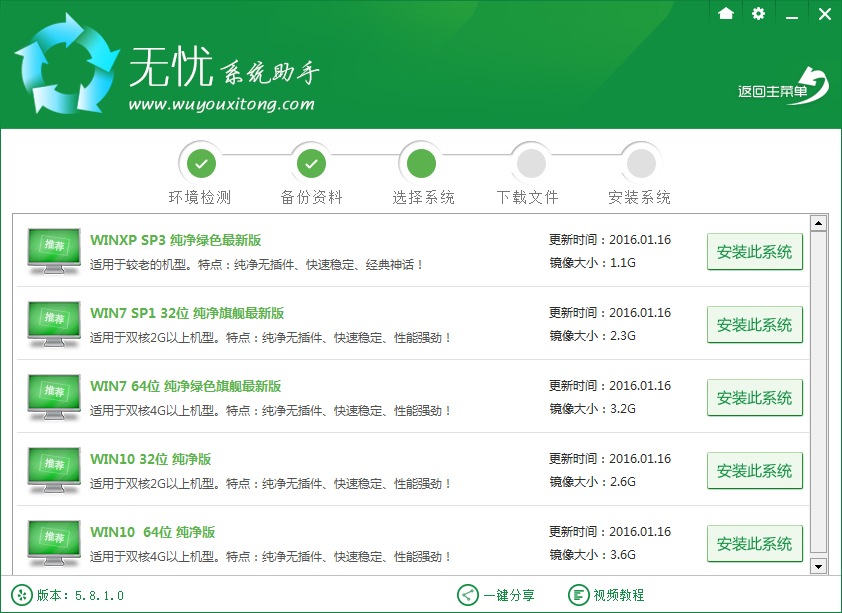Viewport: 842px width, 613px height.
Task: Click 镜像大小：3.6G text
Action: 592,554
